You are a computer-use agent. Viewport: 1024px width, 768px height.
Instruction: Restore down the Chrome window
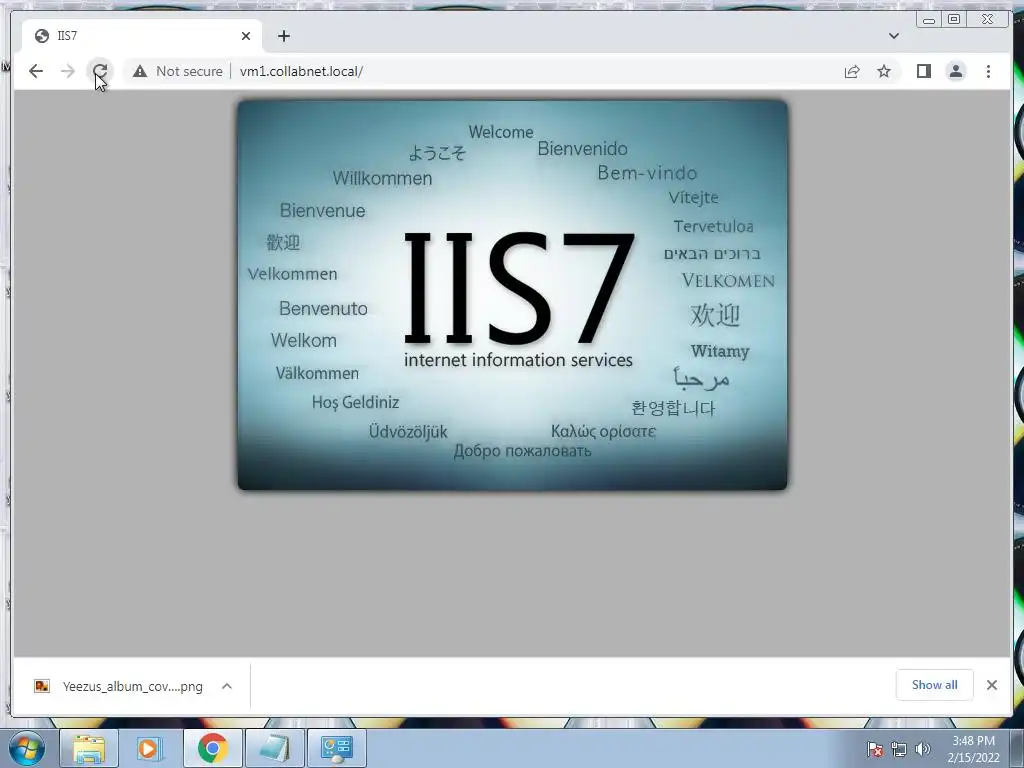pos(954,20)
